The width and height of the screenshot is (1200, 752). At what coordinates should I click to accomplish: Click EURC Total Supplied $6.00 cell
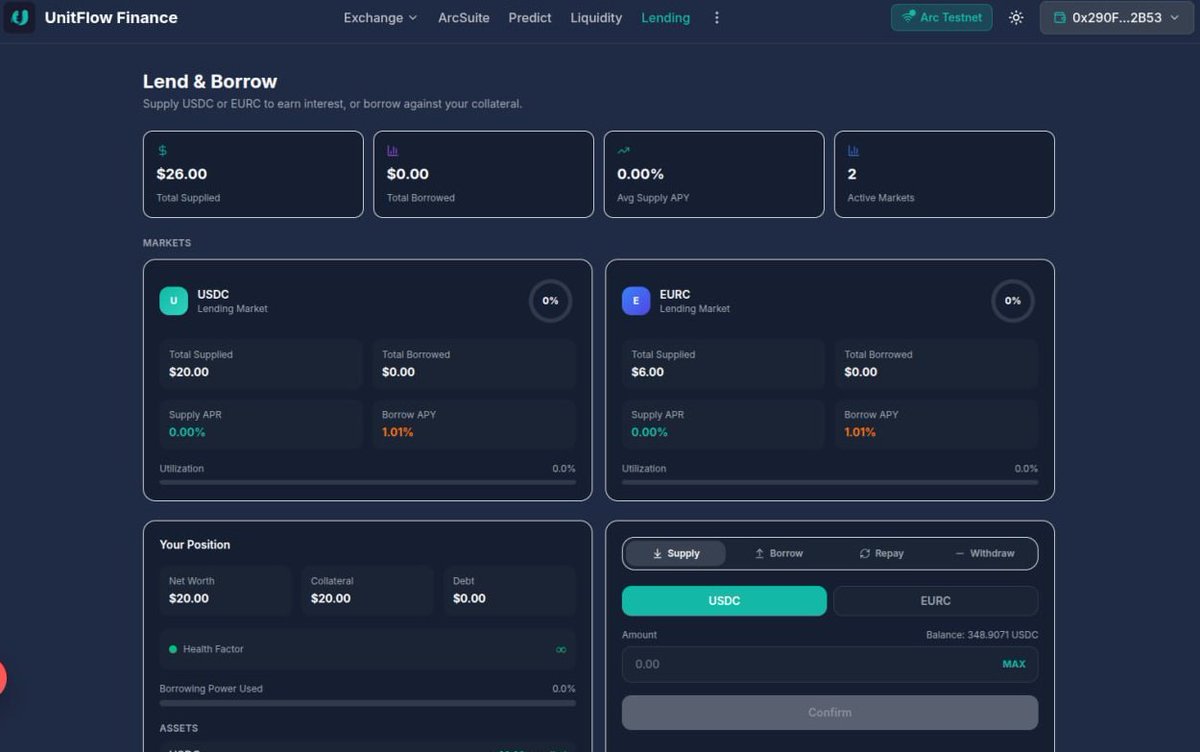[x=723, y=364]
